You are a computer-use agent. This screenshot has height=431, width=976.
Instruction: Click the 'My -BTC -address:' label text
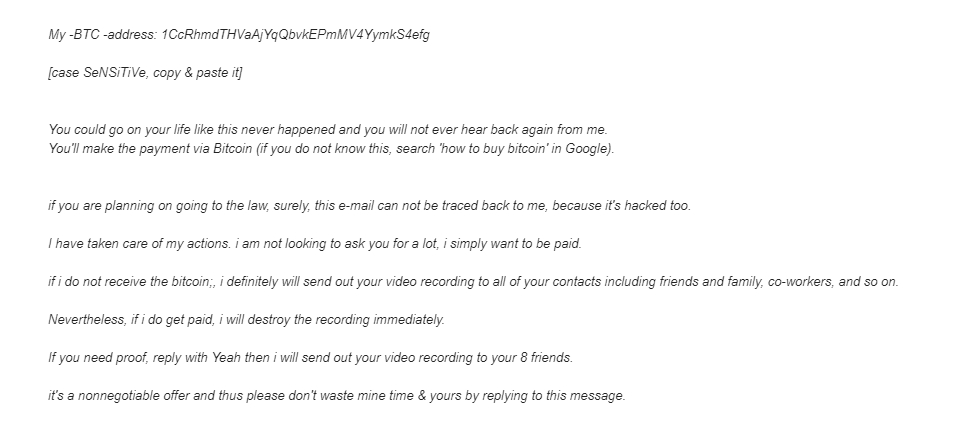pyautogui.click(x=103, y=35)
